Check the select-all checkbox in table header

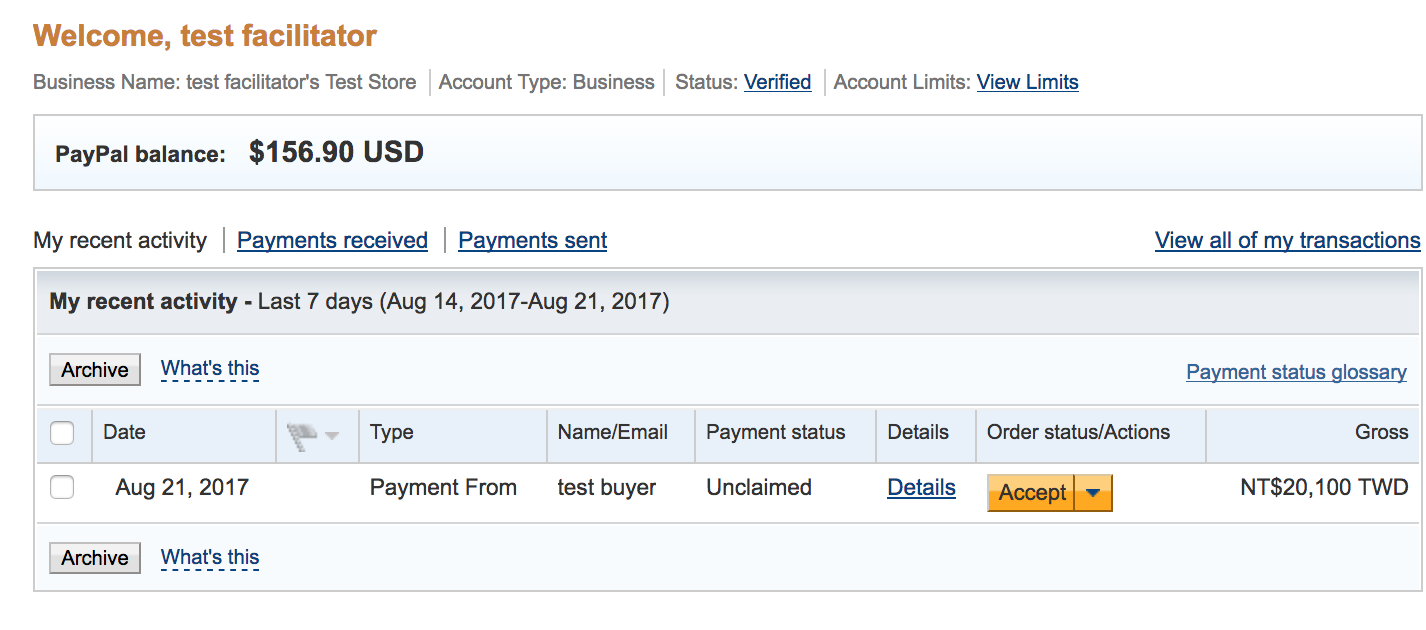pyautogui.click(x=62, y=433)
